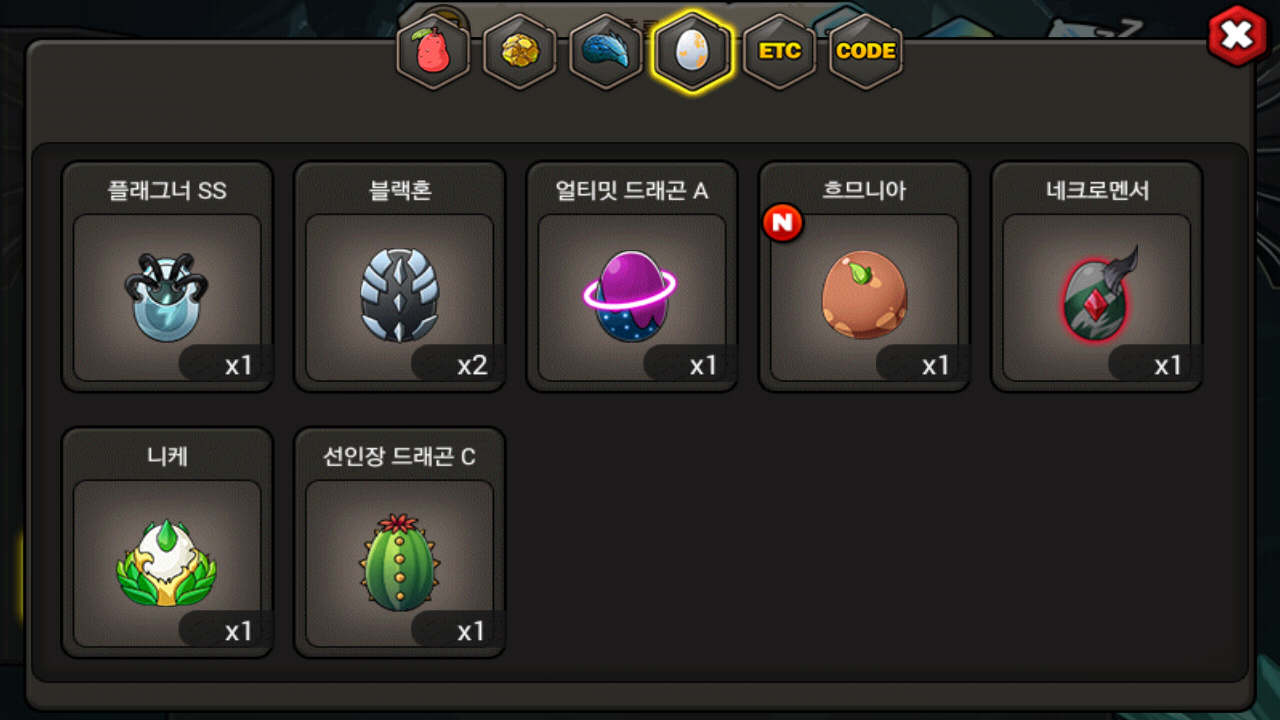The image size is (1280, 720).
Task: Pick the 흐므니아 brown egg
Action: click(864, 296)
